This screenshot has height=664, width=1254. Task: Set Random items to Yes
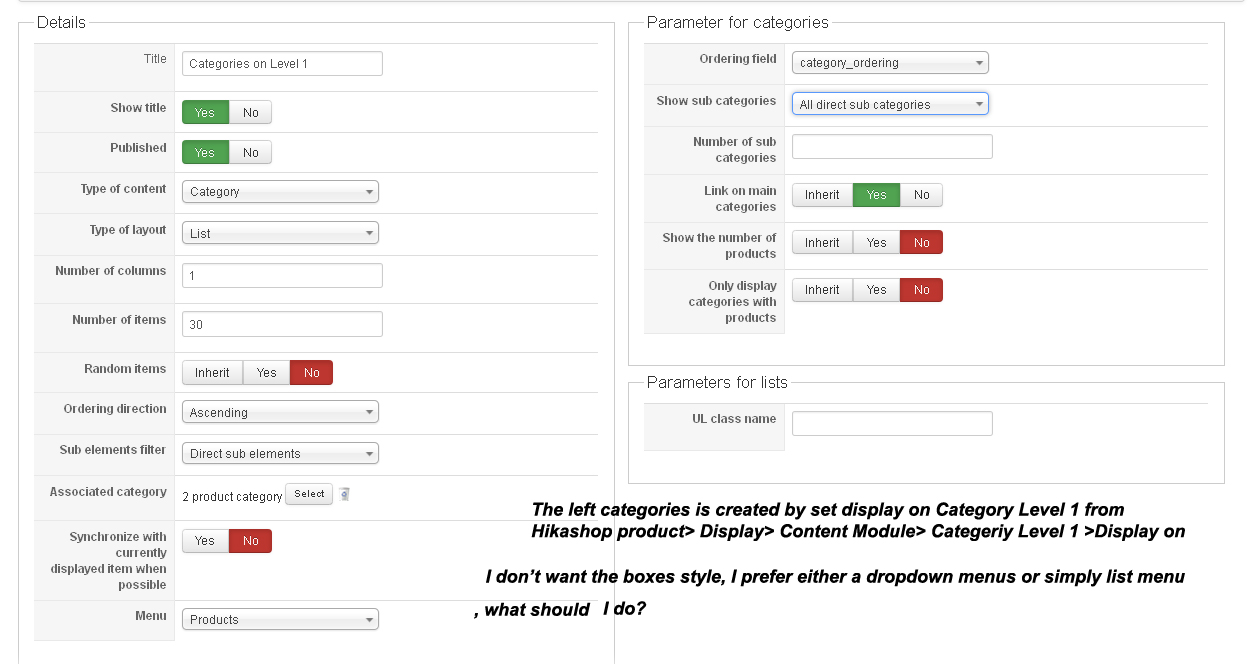(266, 373)
